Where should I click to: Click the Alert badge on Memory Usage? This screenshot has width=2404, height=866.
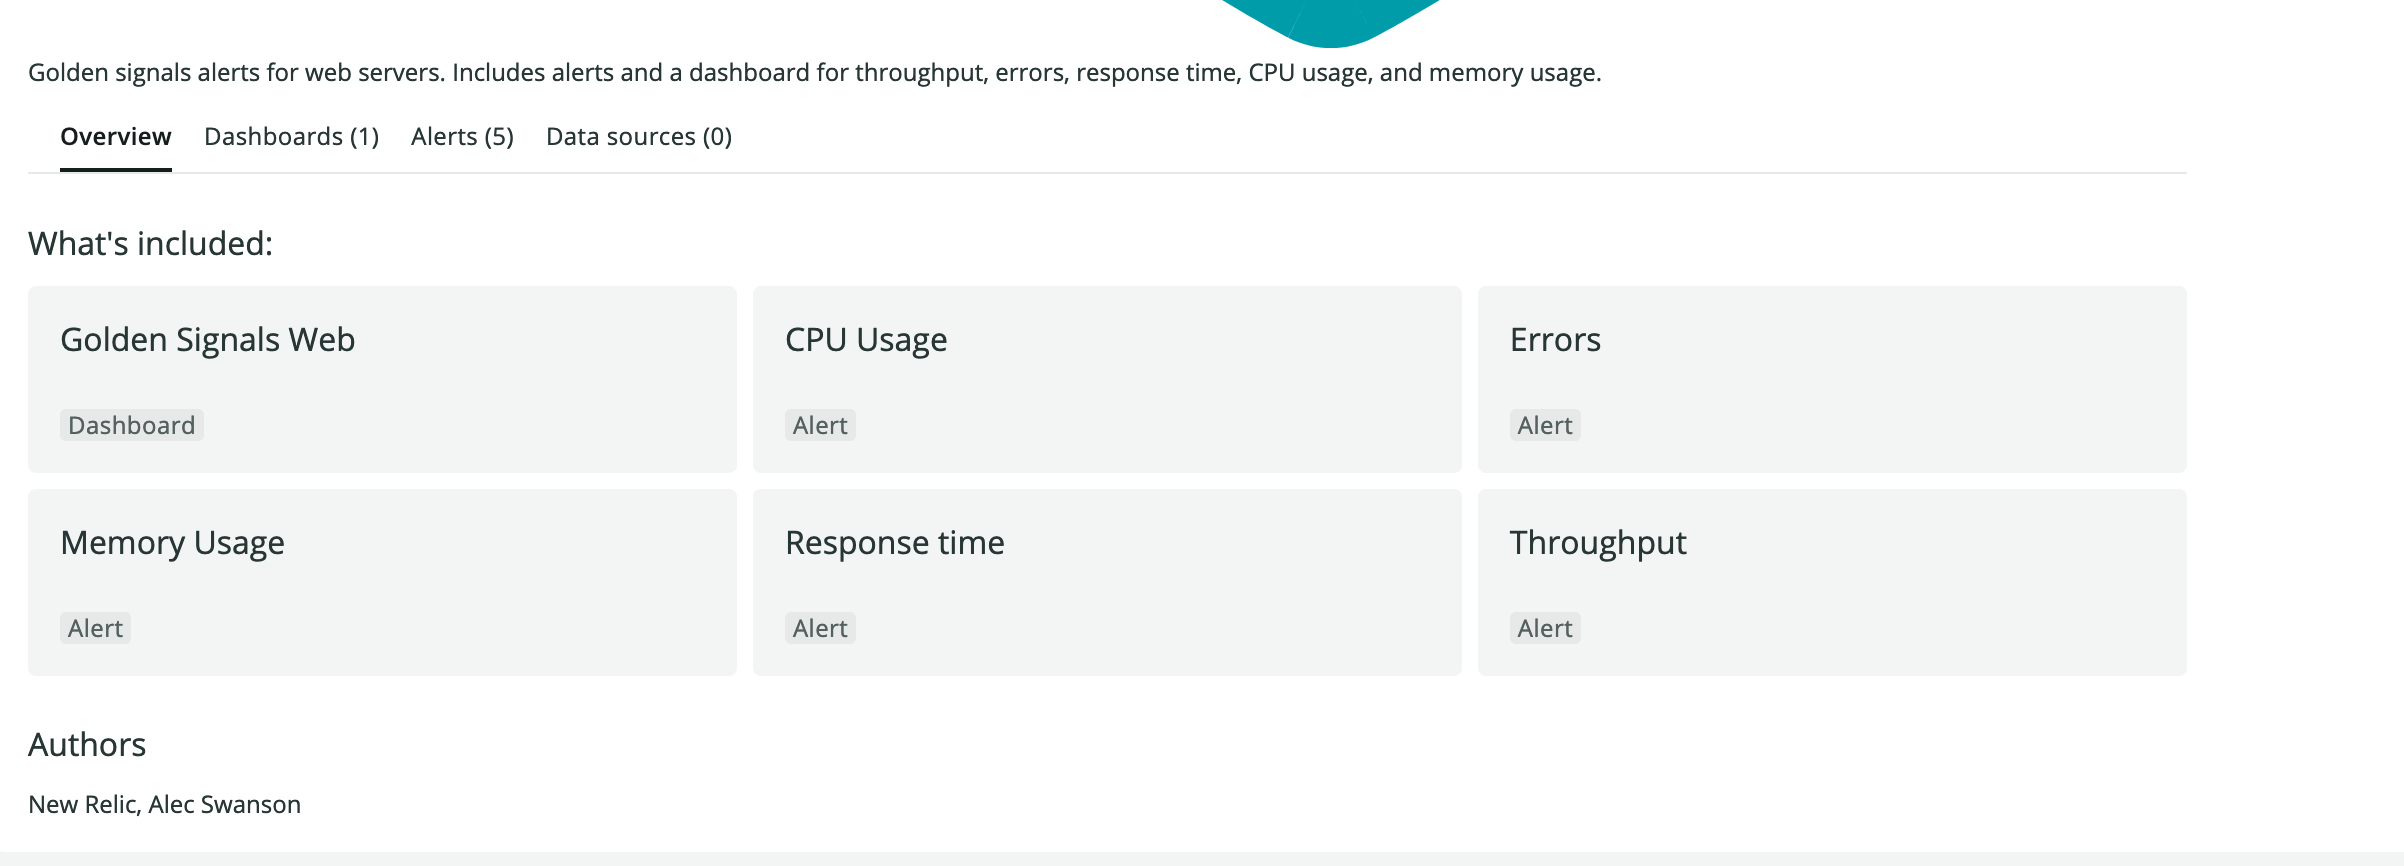(x=96, y=627)
